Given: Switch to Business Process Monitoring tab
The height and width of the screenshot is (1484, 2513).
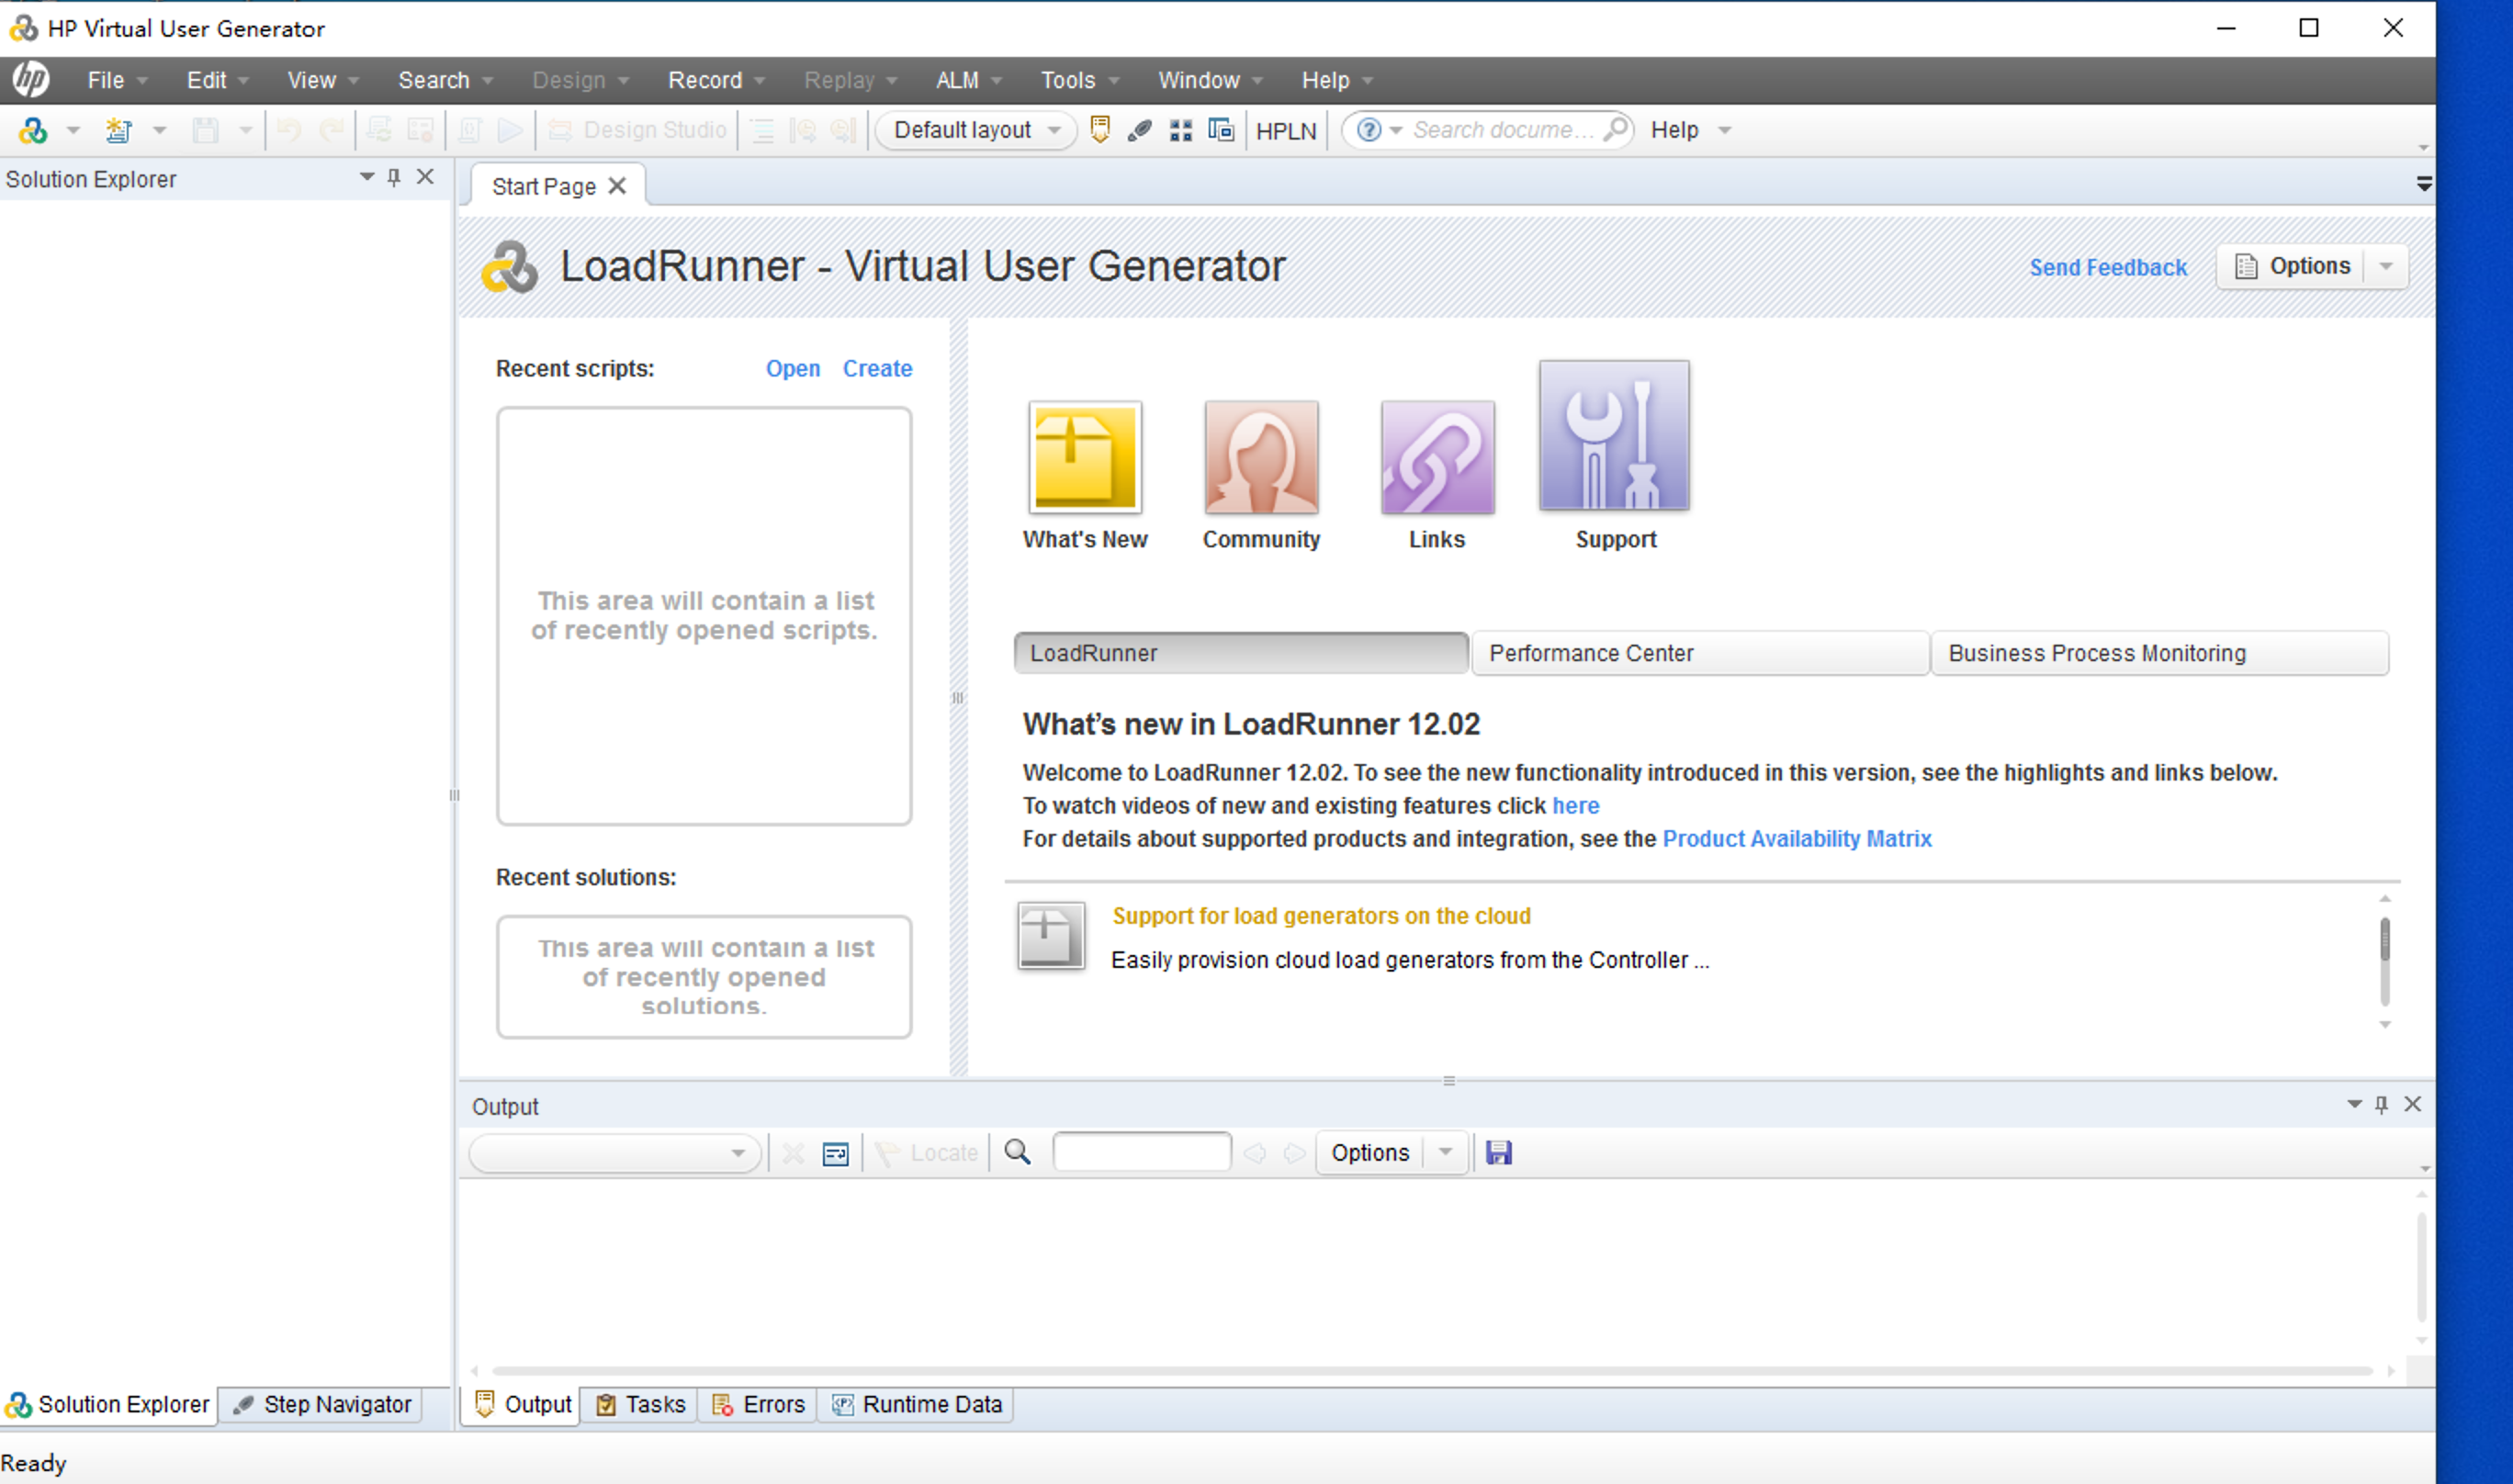Looking at the screenshot, I should pyautogui.click(x=2160, y=653).
